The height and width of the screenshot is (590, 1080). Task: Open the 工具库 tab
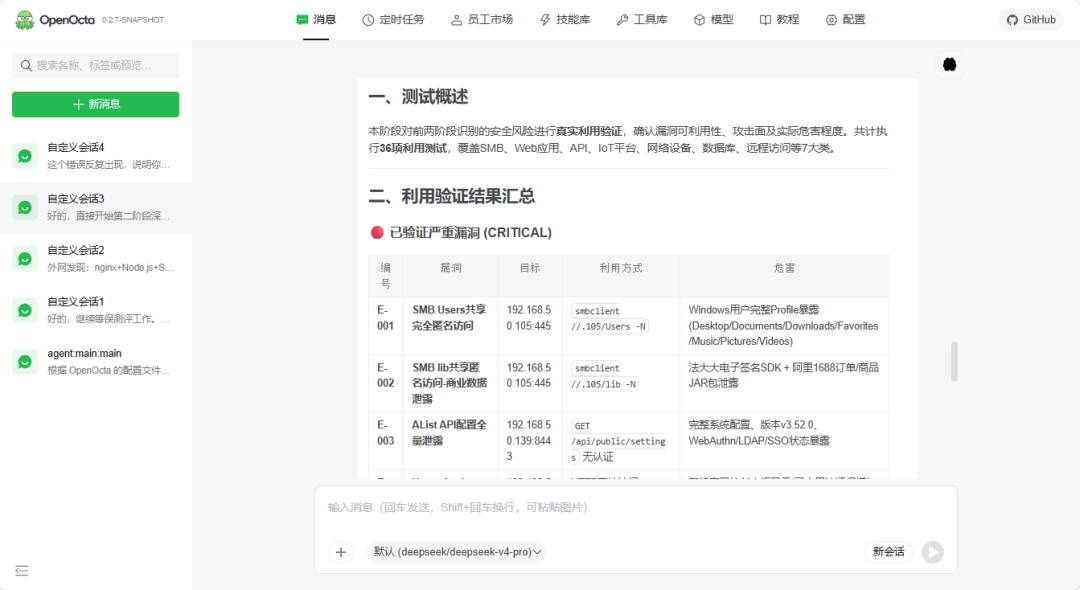pos(642,20)
